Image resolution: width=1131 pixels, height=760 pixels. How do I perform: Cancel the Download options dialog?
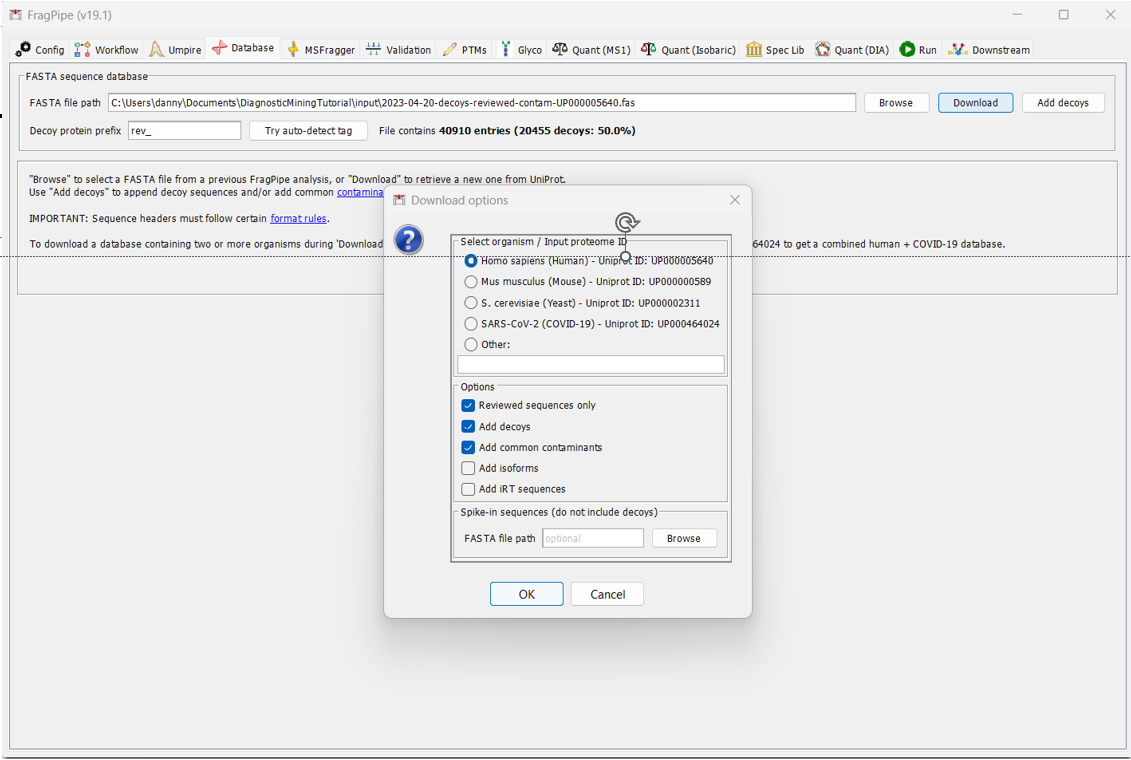click(x=607, y=594)
